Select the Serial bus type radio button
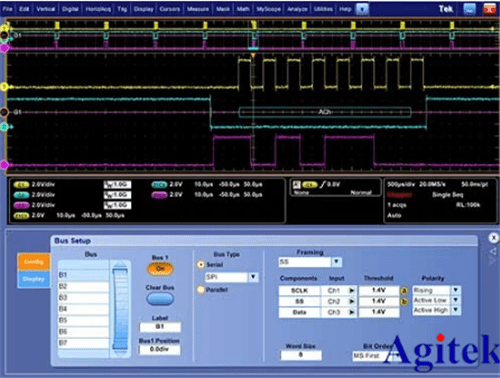The height and width of the screenshot is (378, 500). pyautogui.click(x=201, y=265)
